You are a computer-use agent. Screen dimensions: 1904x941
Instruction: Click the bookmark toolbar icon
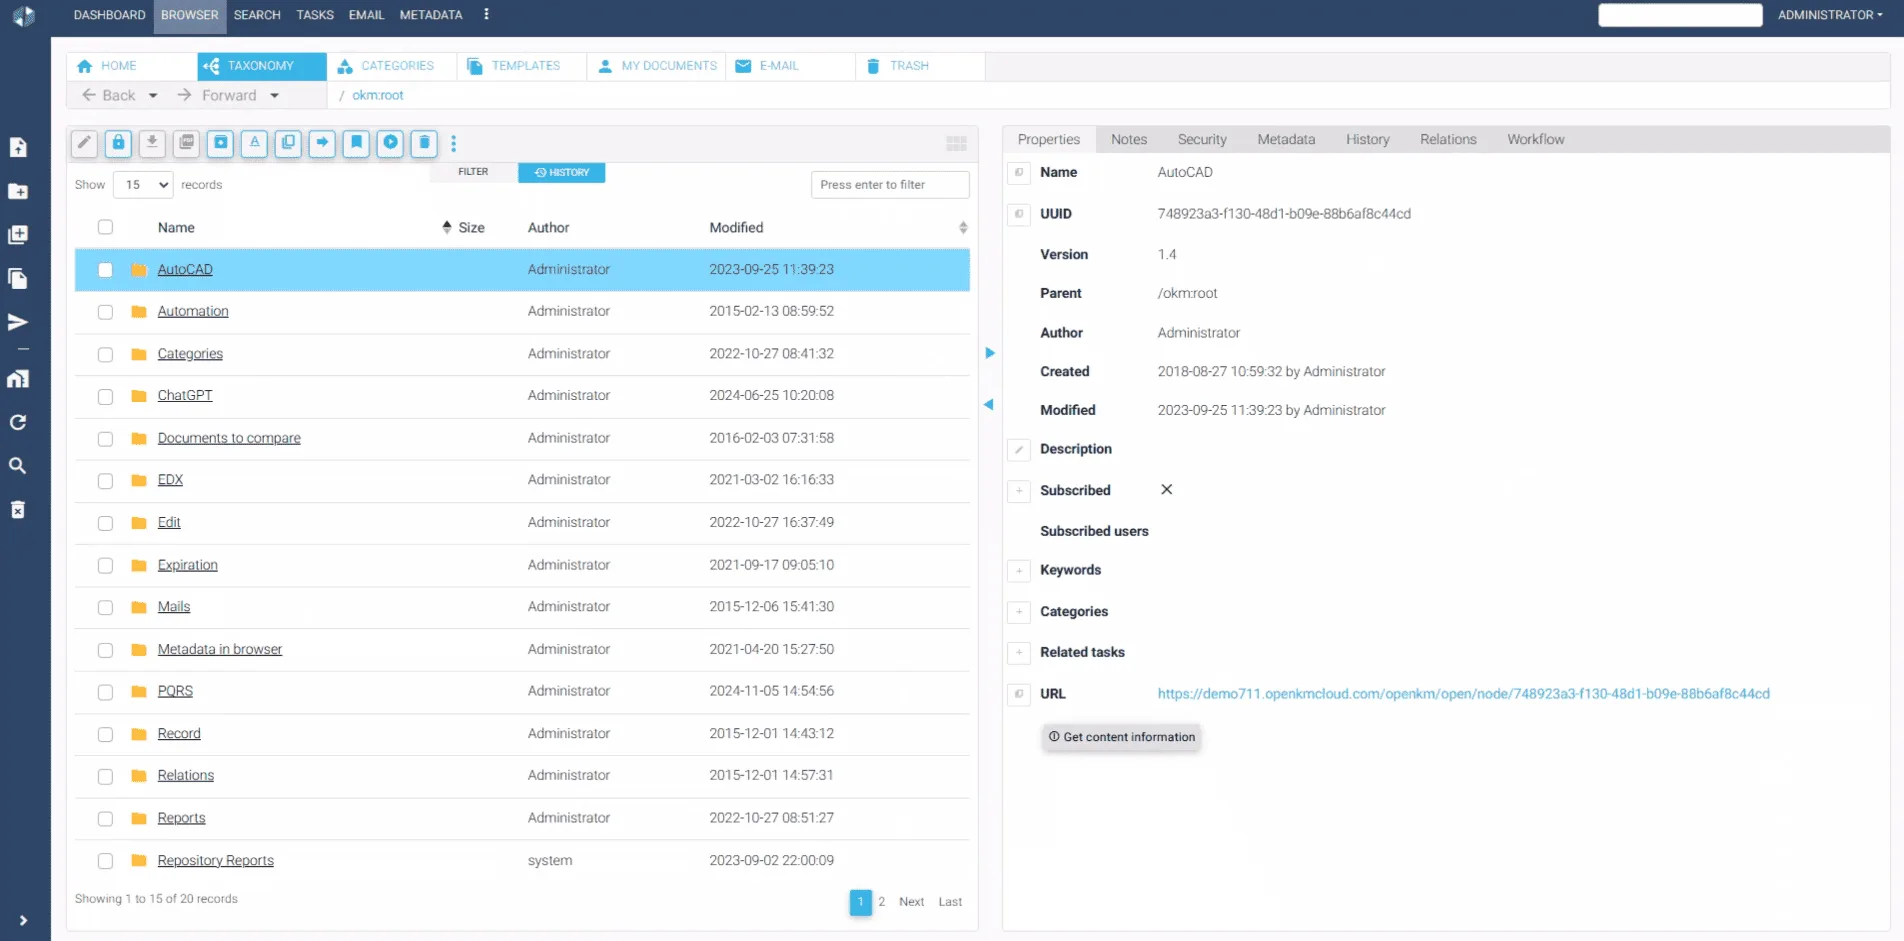coord(356,143)
